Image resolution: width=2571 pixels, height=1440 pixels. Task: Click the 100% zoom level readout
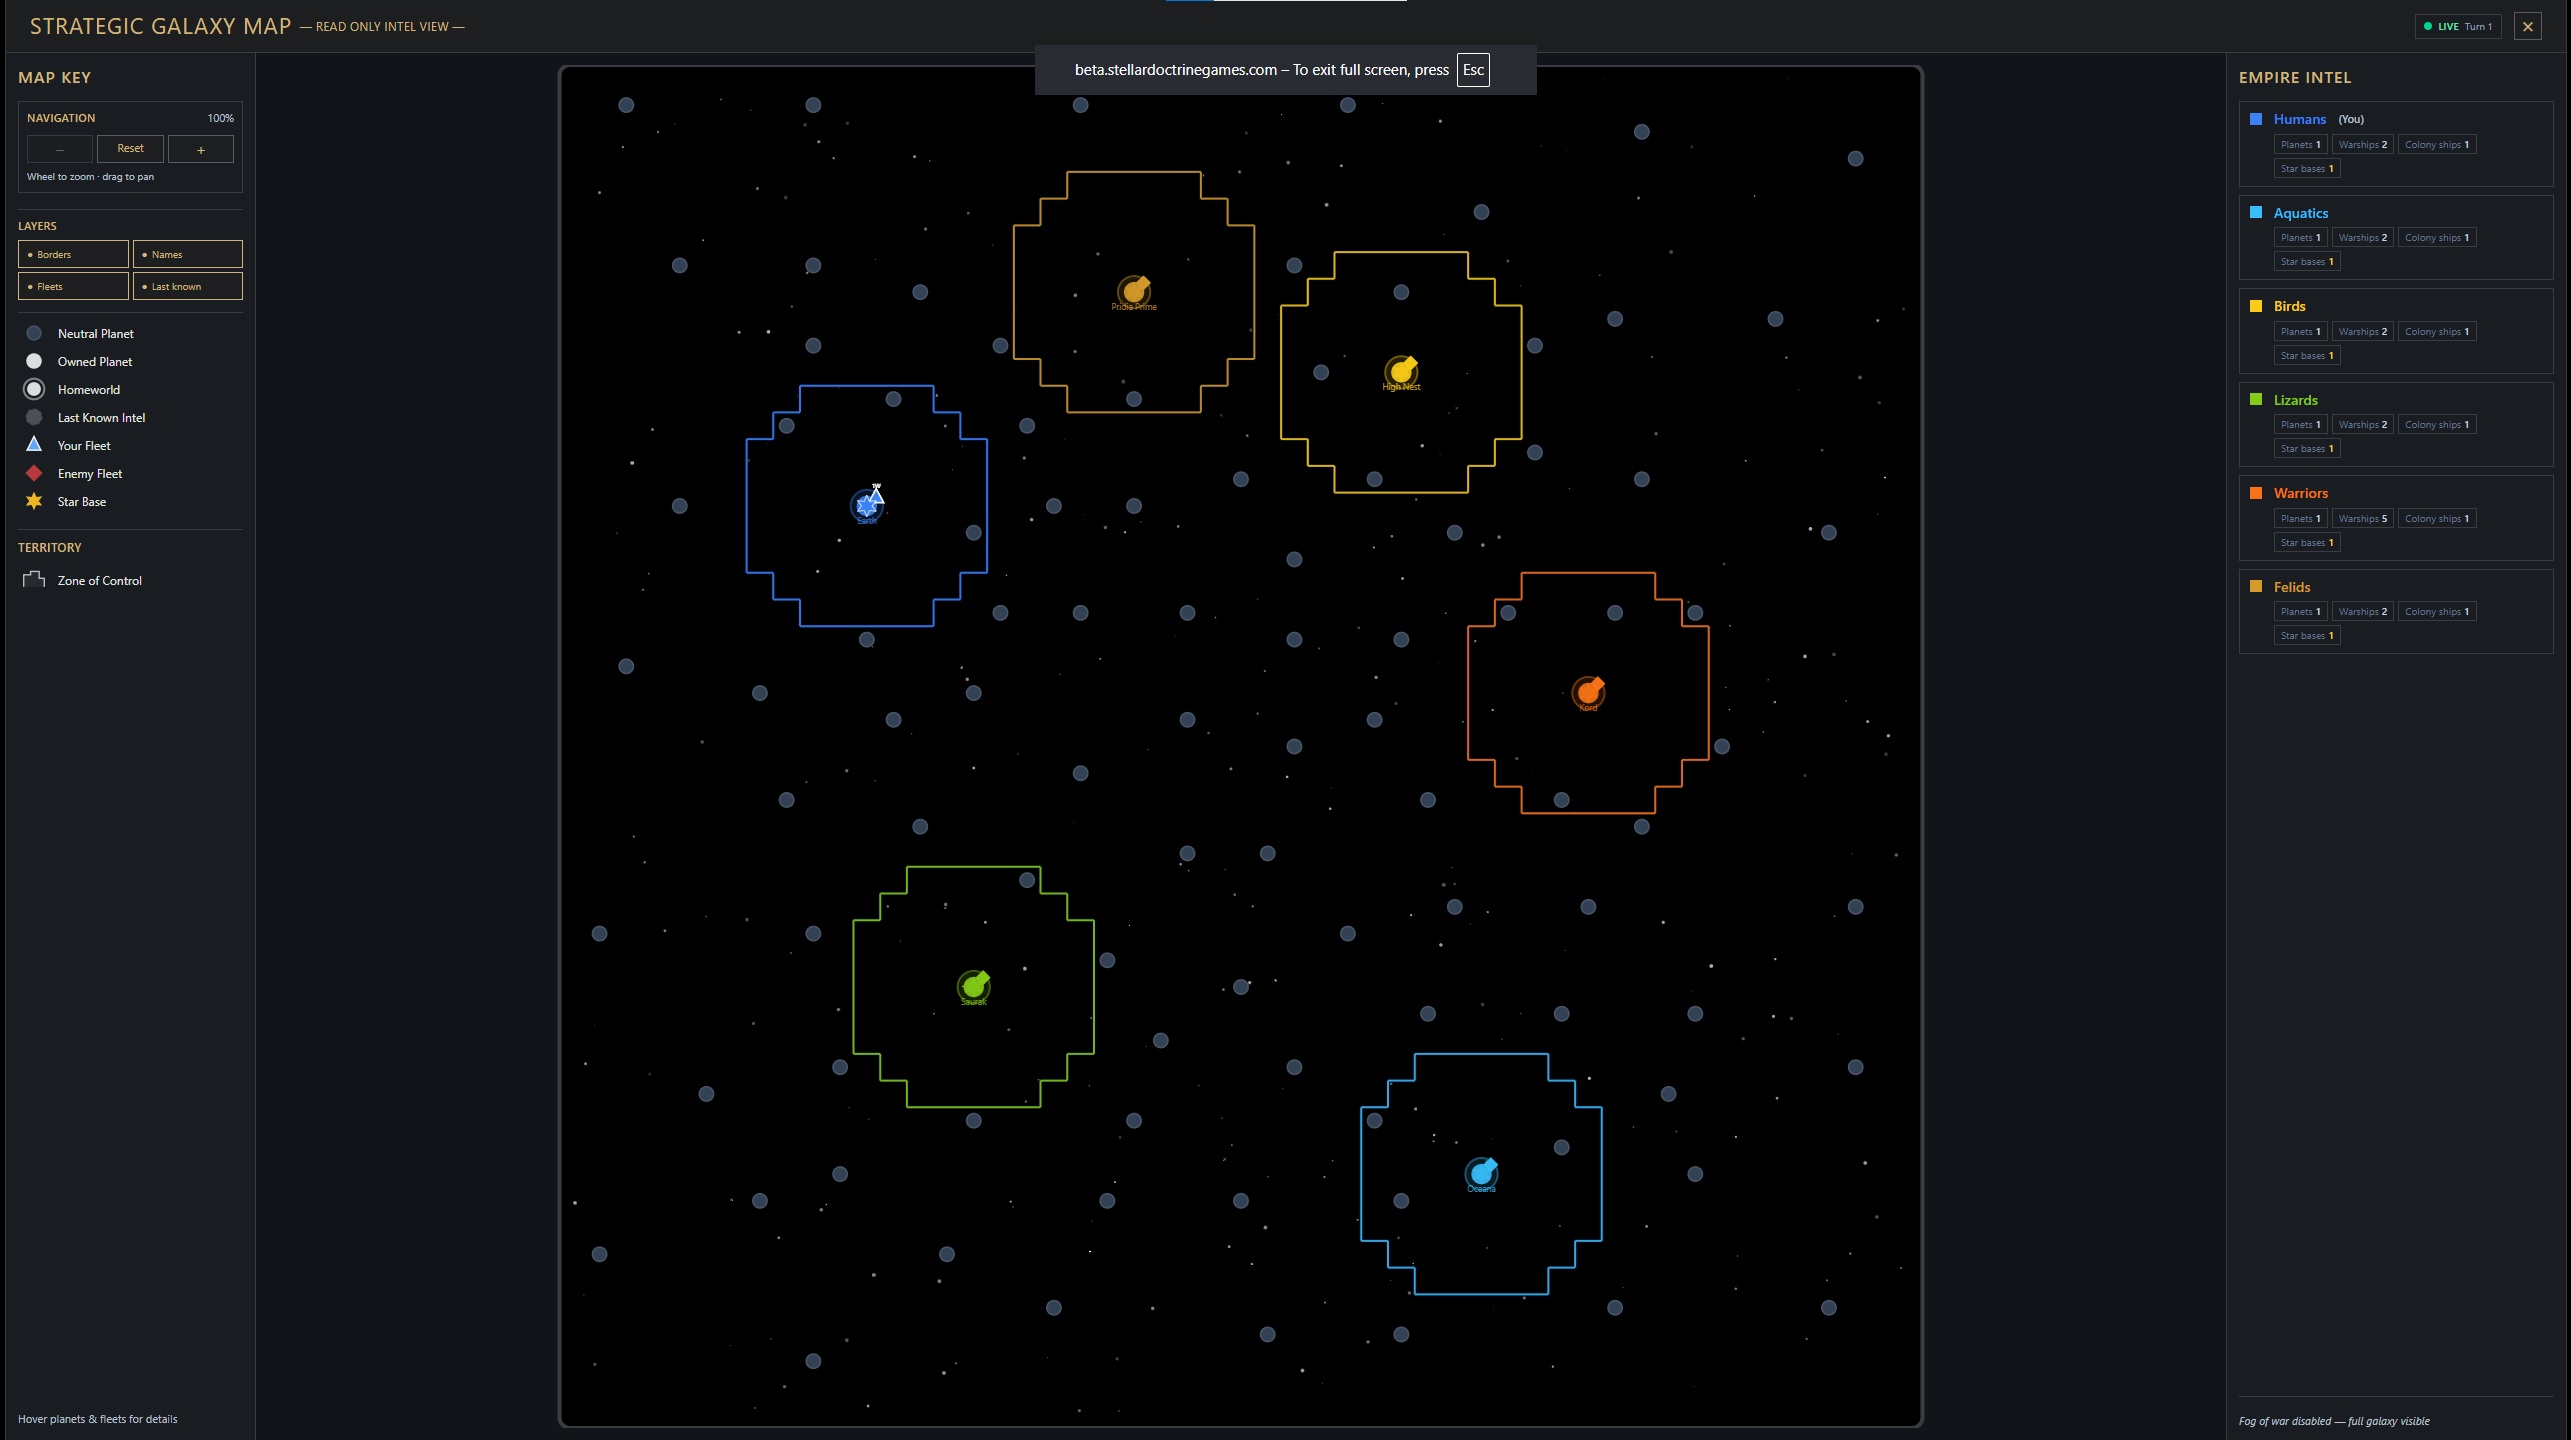[x=220, y=118]
